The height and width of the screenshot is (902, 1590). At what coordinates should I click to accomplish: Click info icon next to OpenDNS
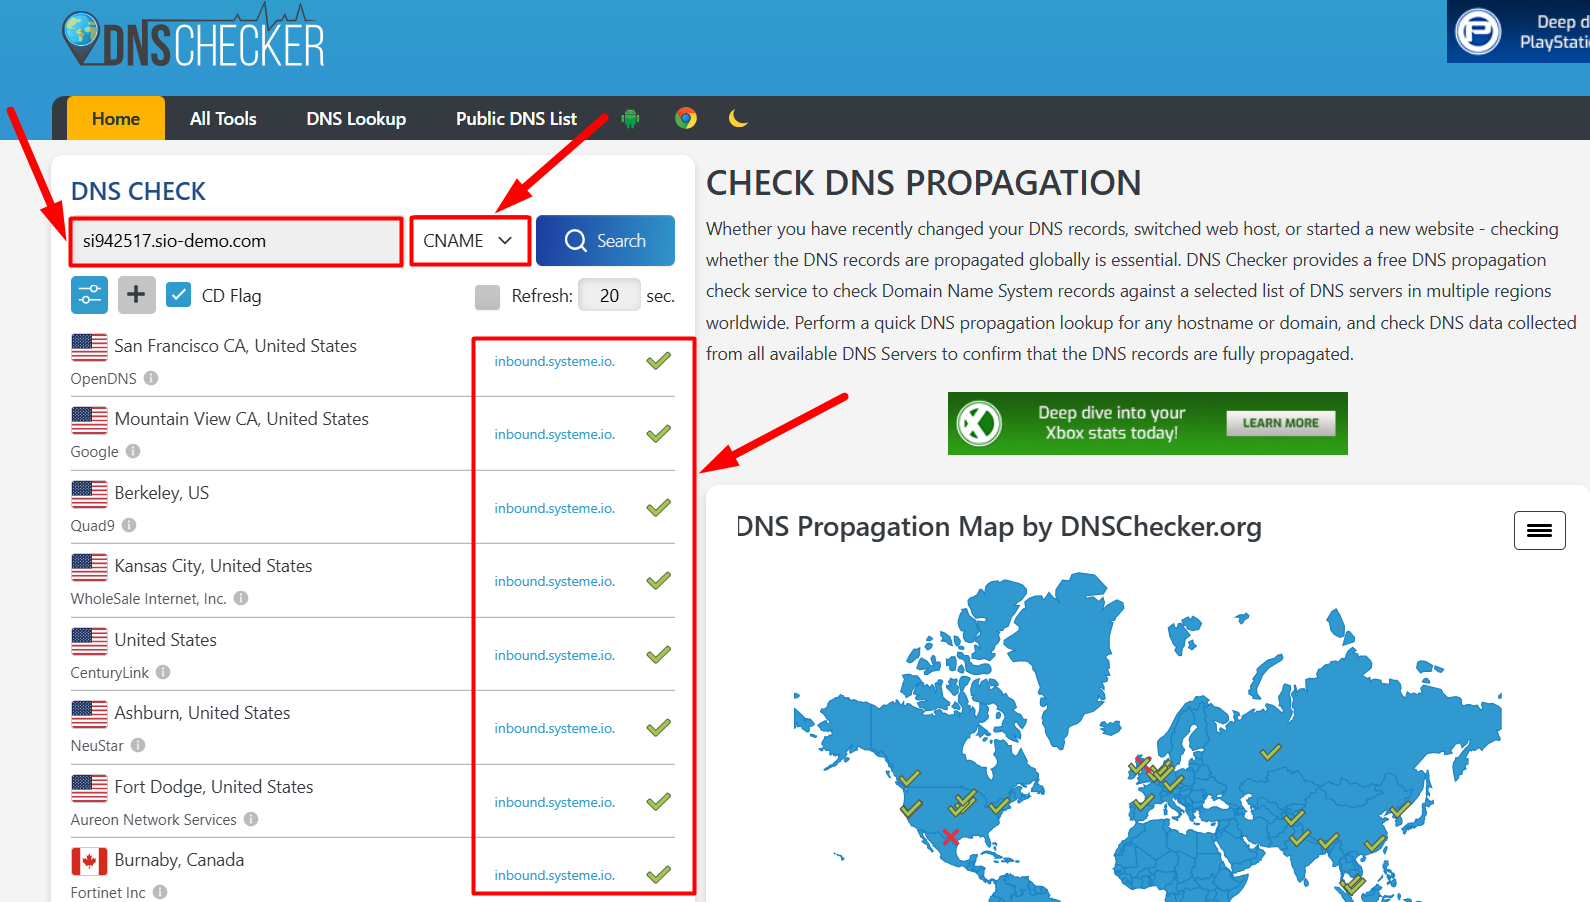pyautogui.click(x=151, y=378)
